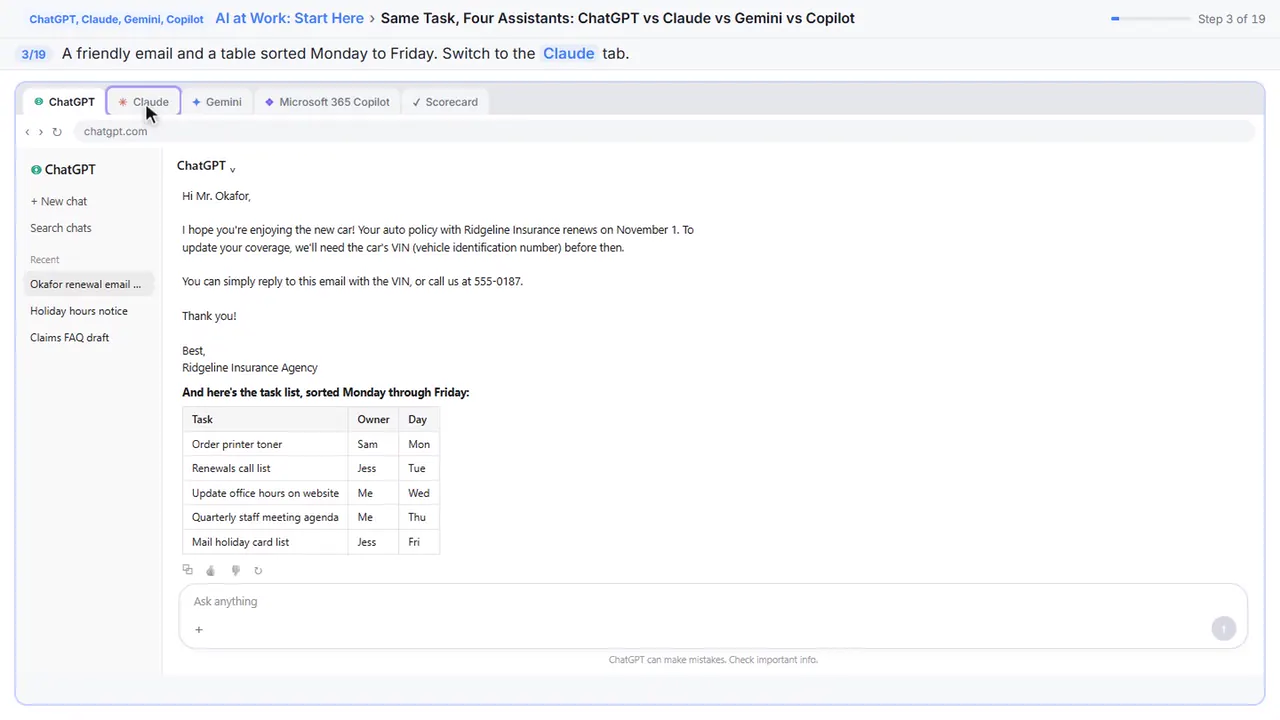Select the ChatGPT tab
Screen dimensions: 1280x720
pyautogui.click(x=64, y=102)
